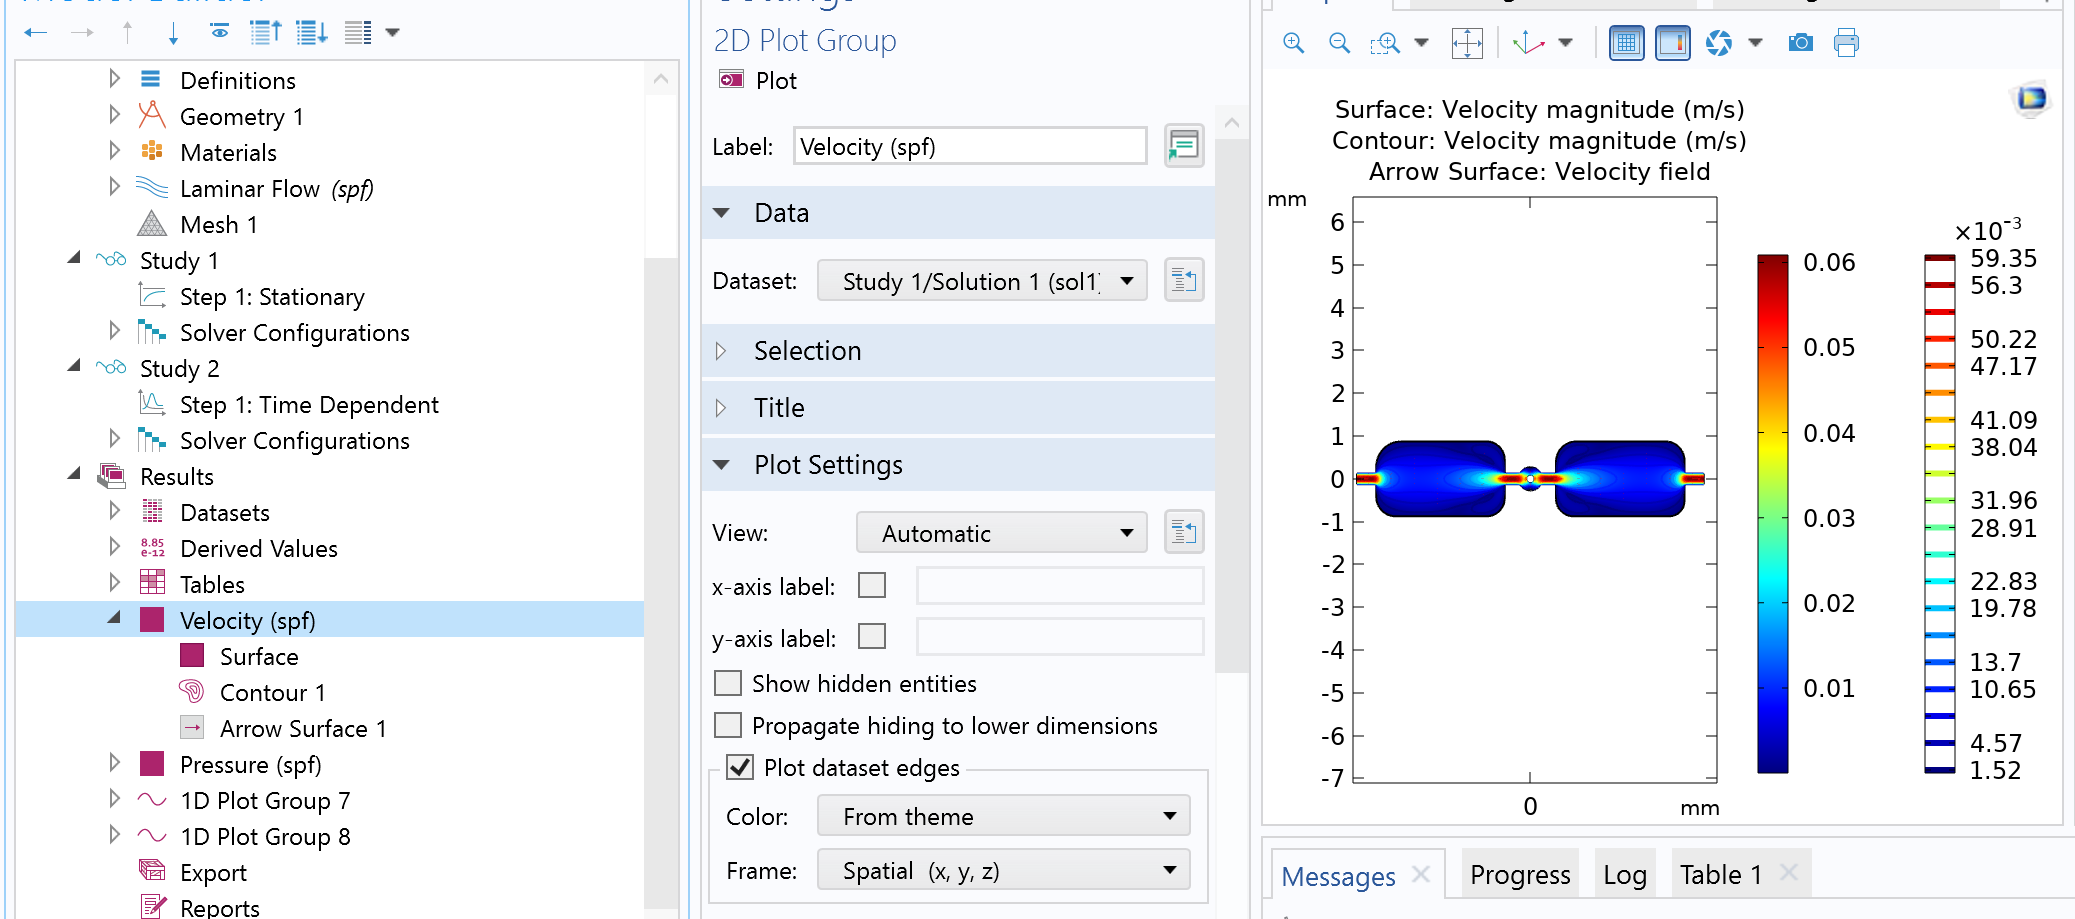Take a snapshot with the camera icon
Image resolution: width=2075 pixels, height=919 pixels.
click(1800, 43)
